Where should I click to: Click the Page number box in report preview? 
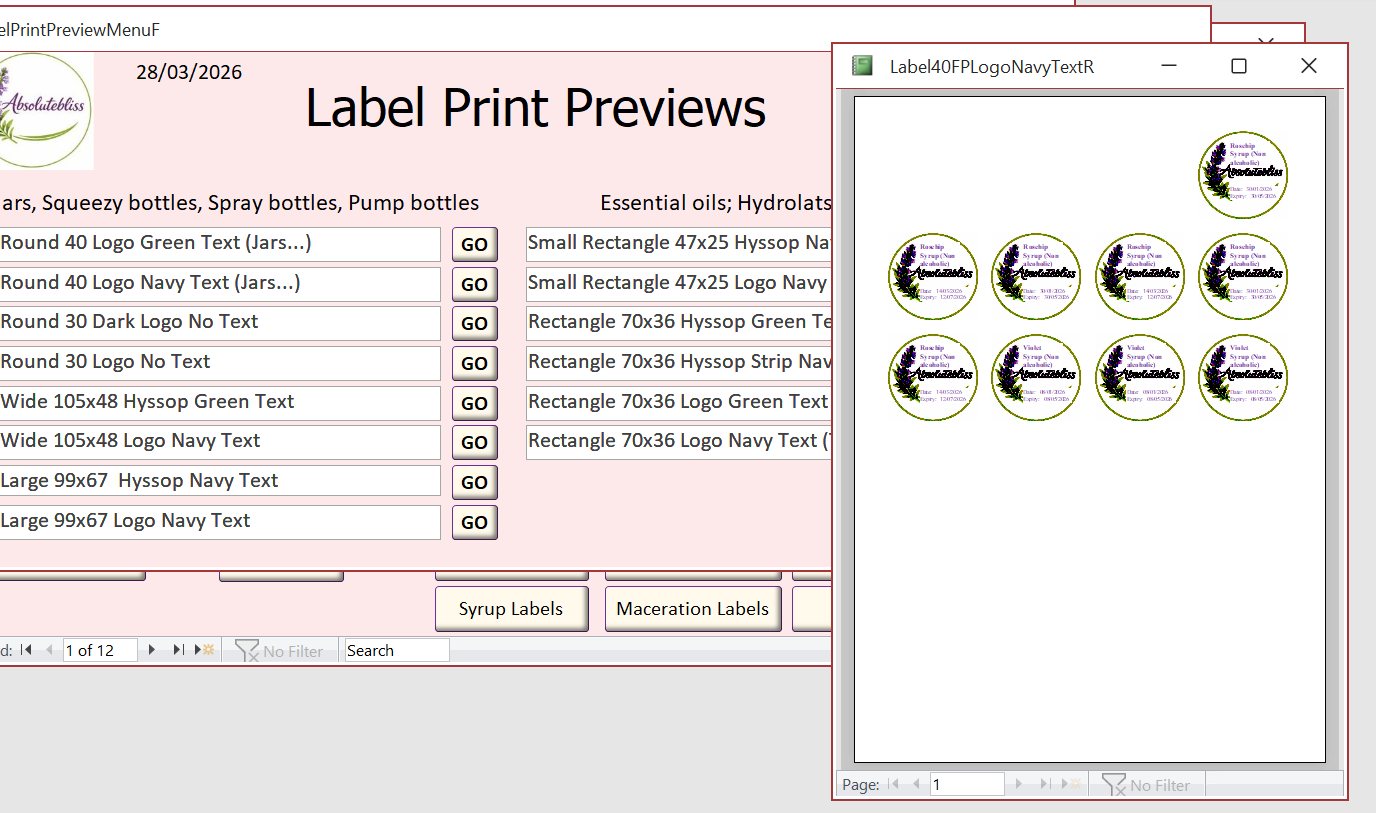point(966,785)
